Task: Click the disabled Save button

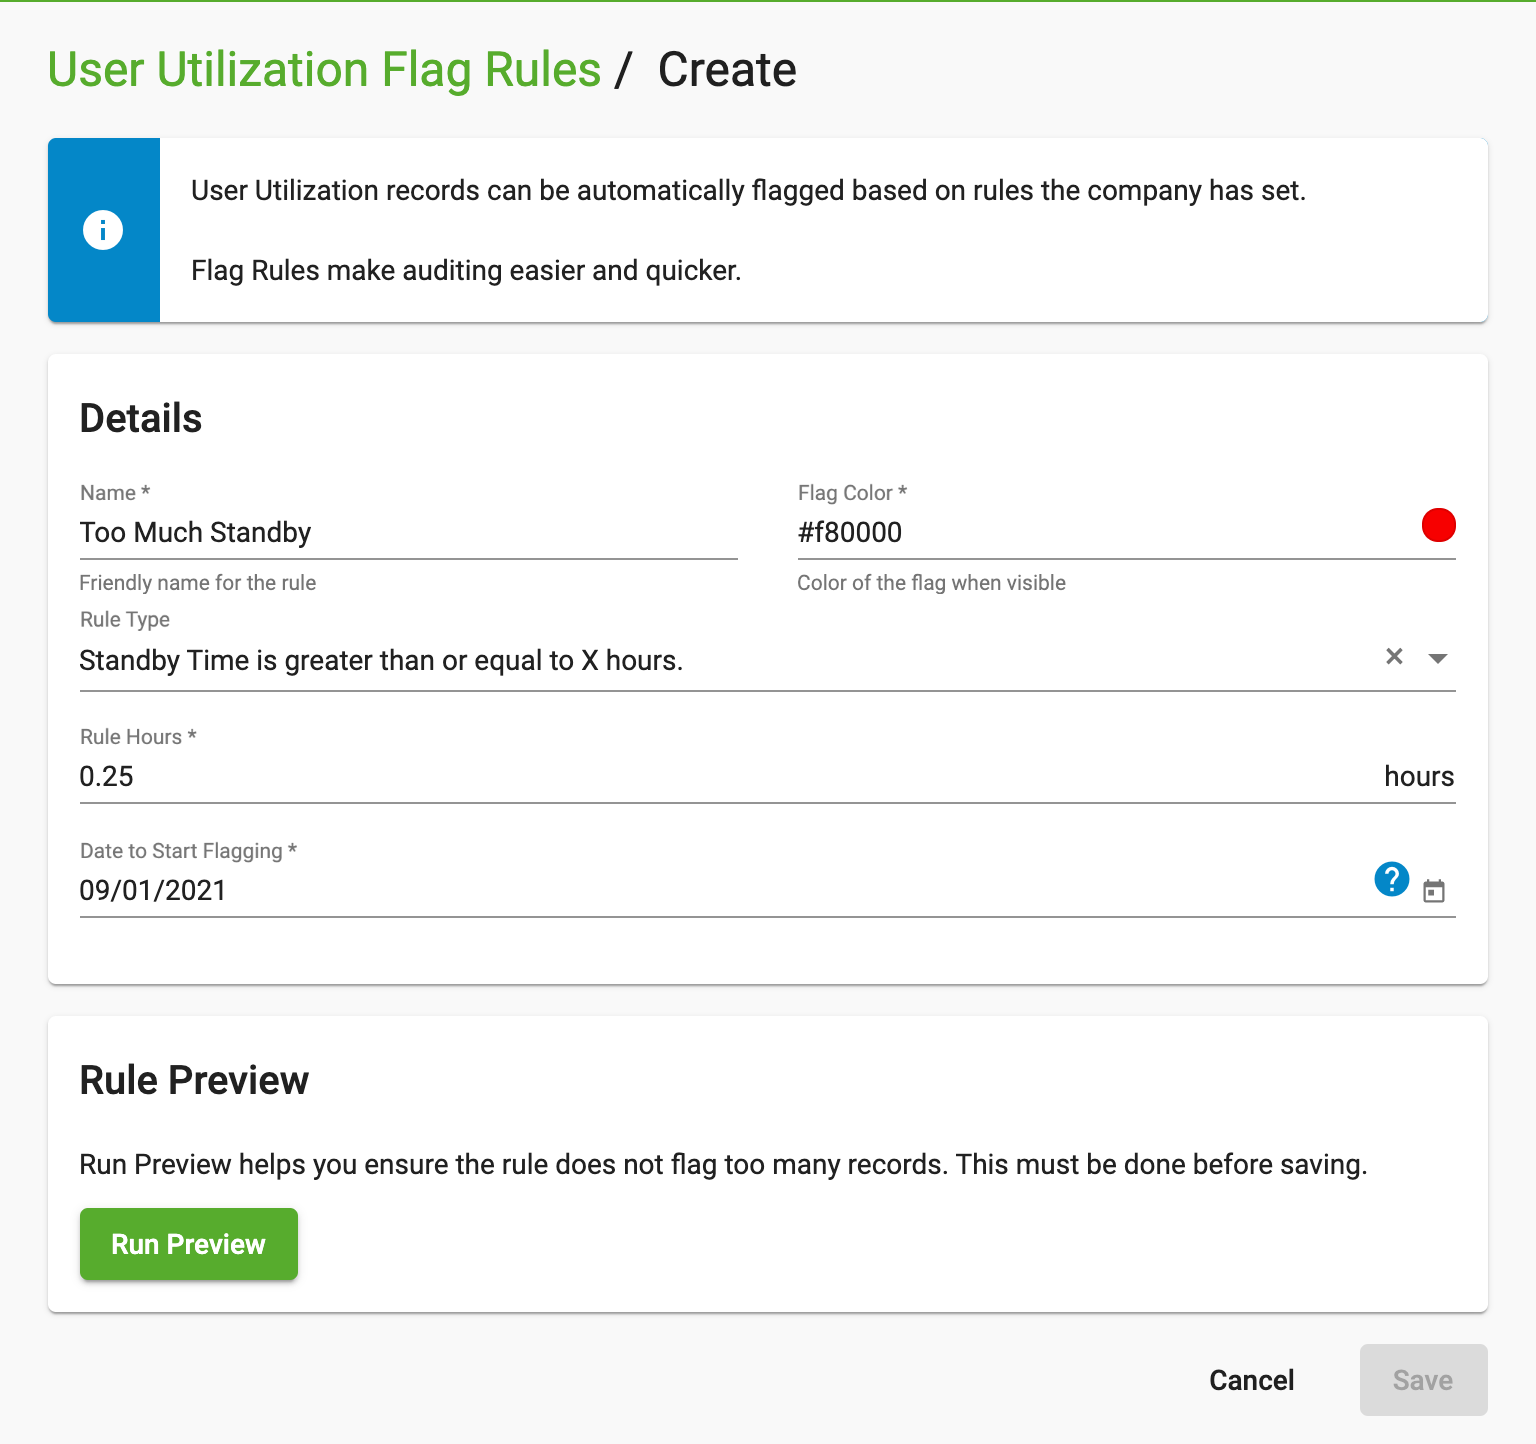Action: pyautogui.click(x=1422, y=1380)
